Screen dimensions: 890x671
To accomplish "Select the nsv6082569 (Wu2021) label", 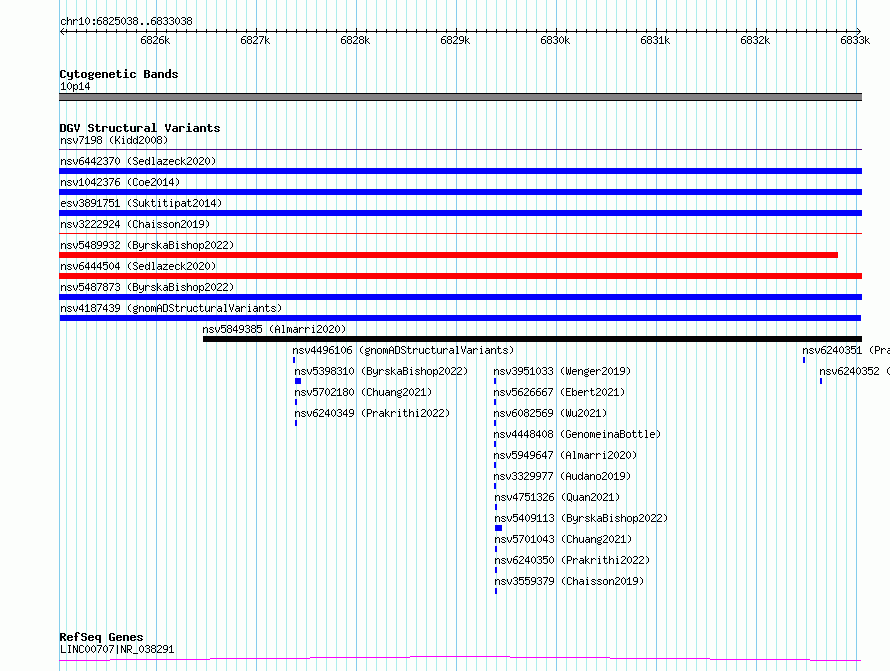I will [550, 413].
